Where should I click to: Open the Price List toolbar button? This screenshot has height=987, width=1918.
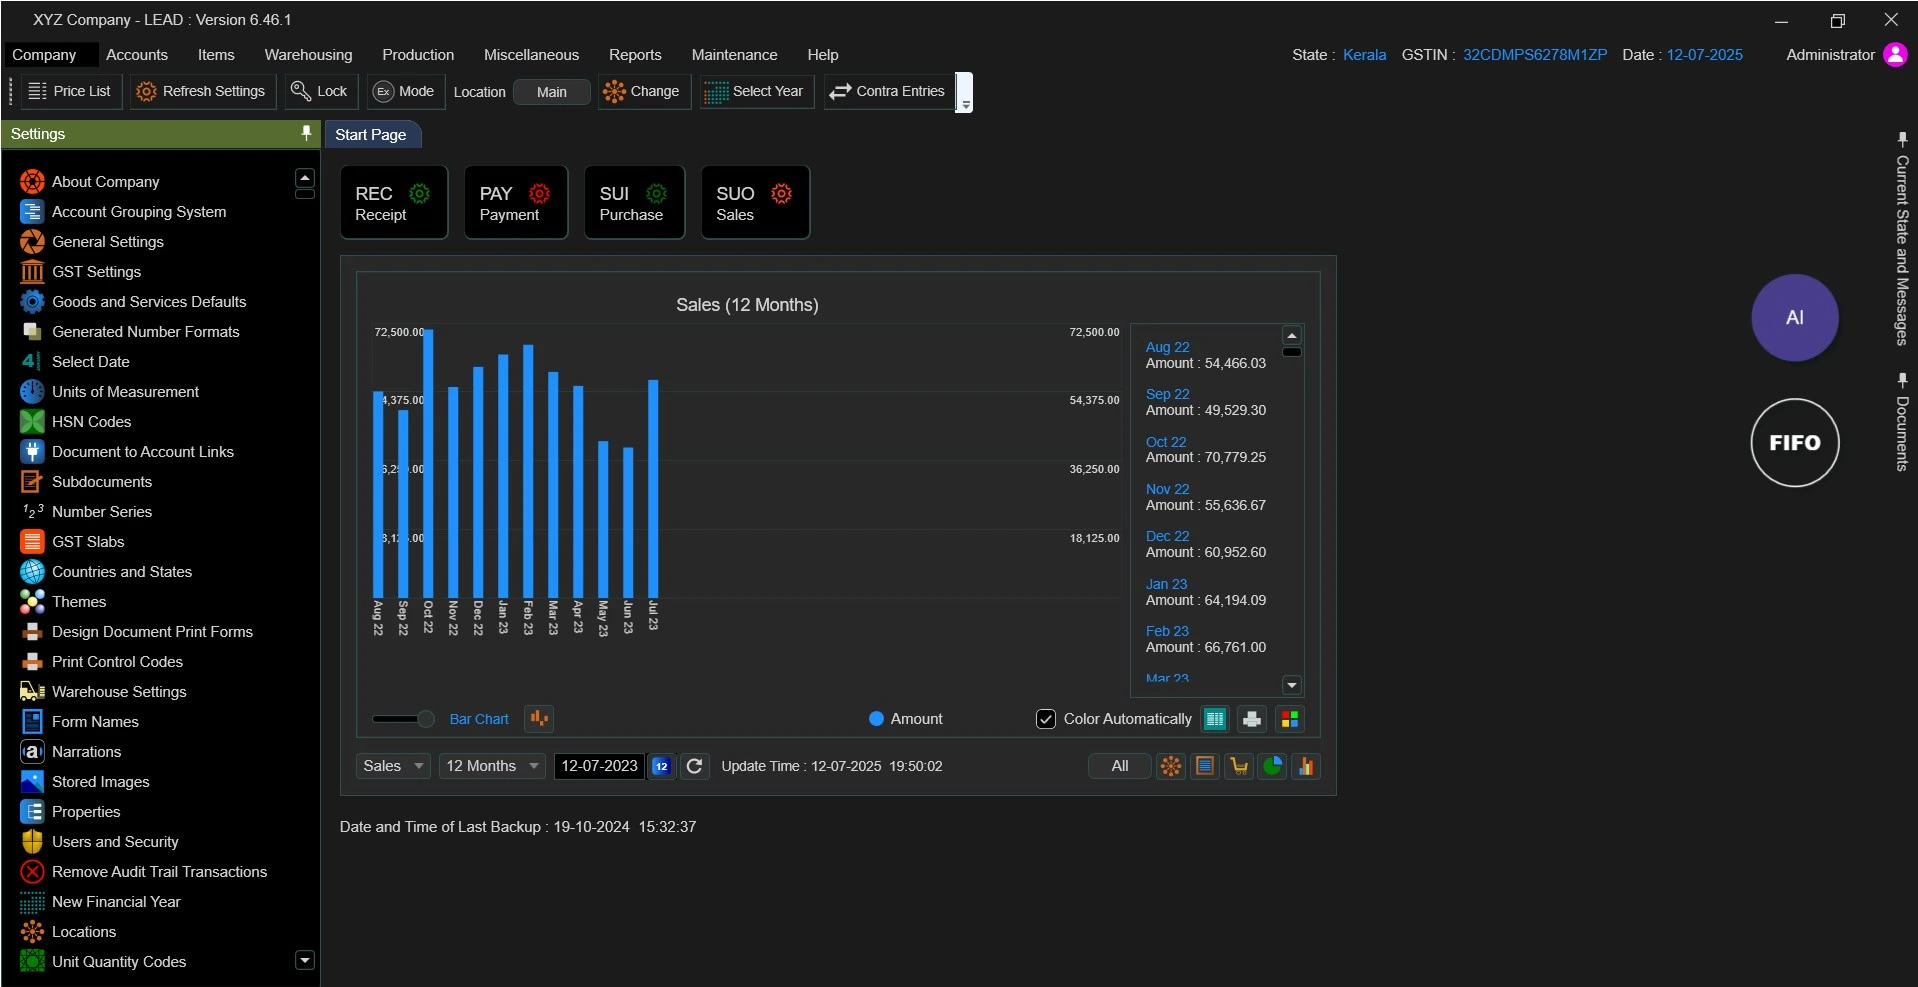pos(70,91)
